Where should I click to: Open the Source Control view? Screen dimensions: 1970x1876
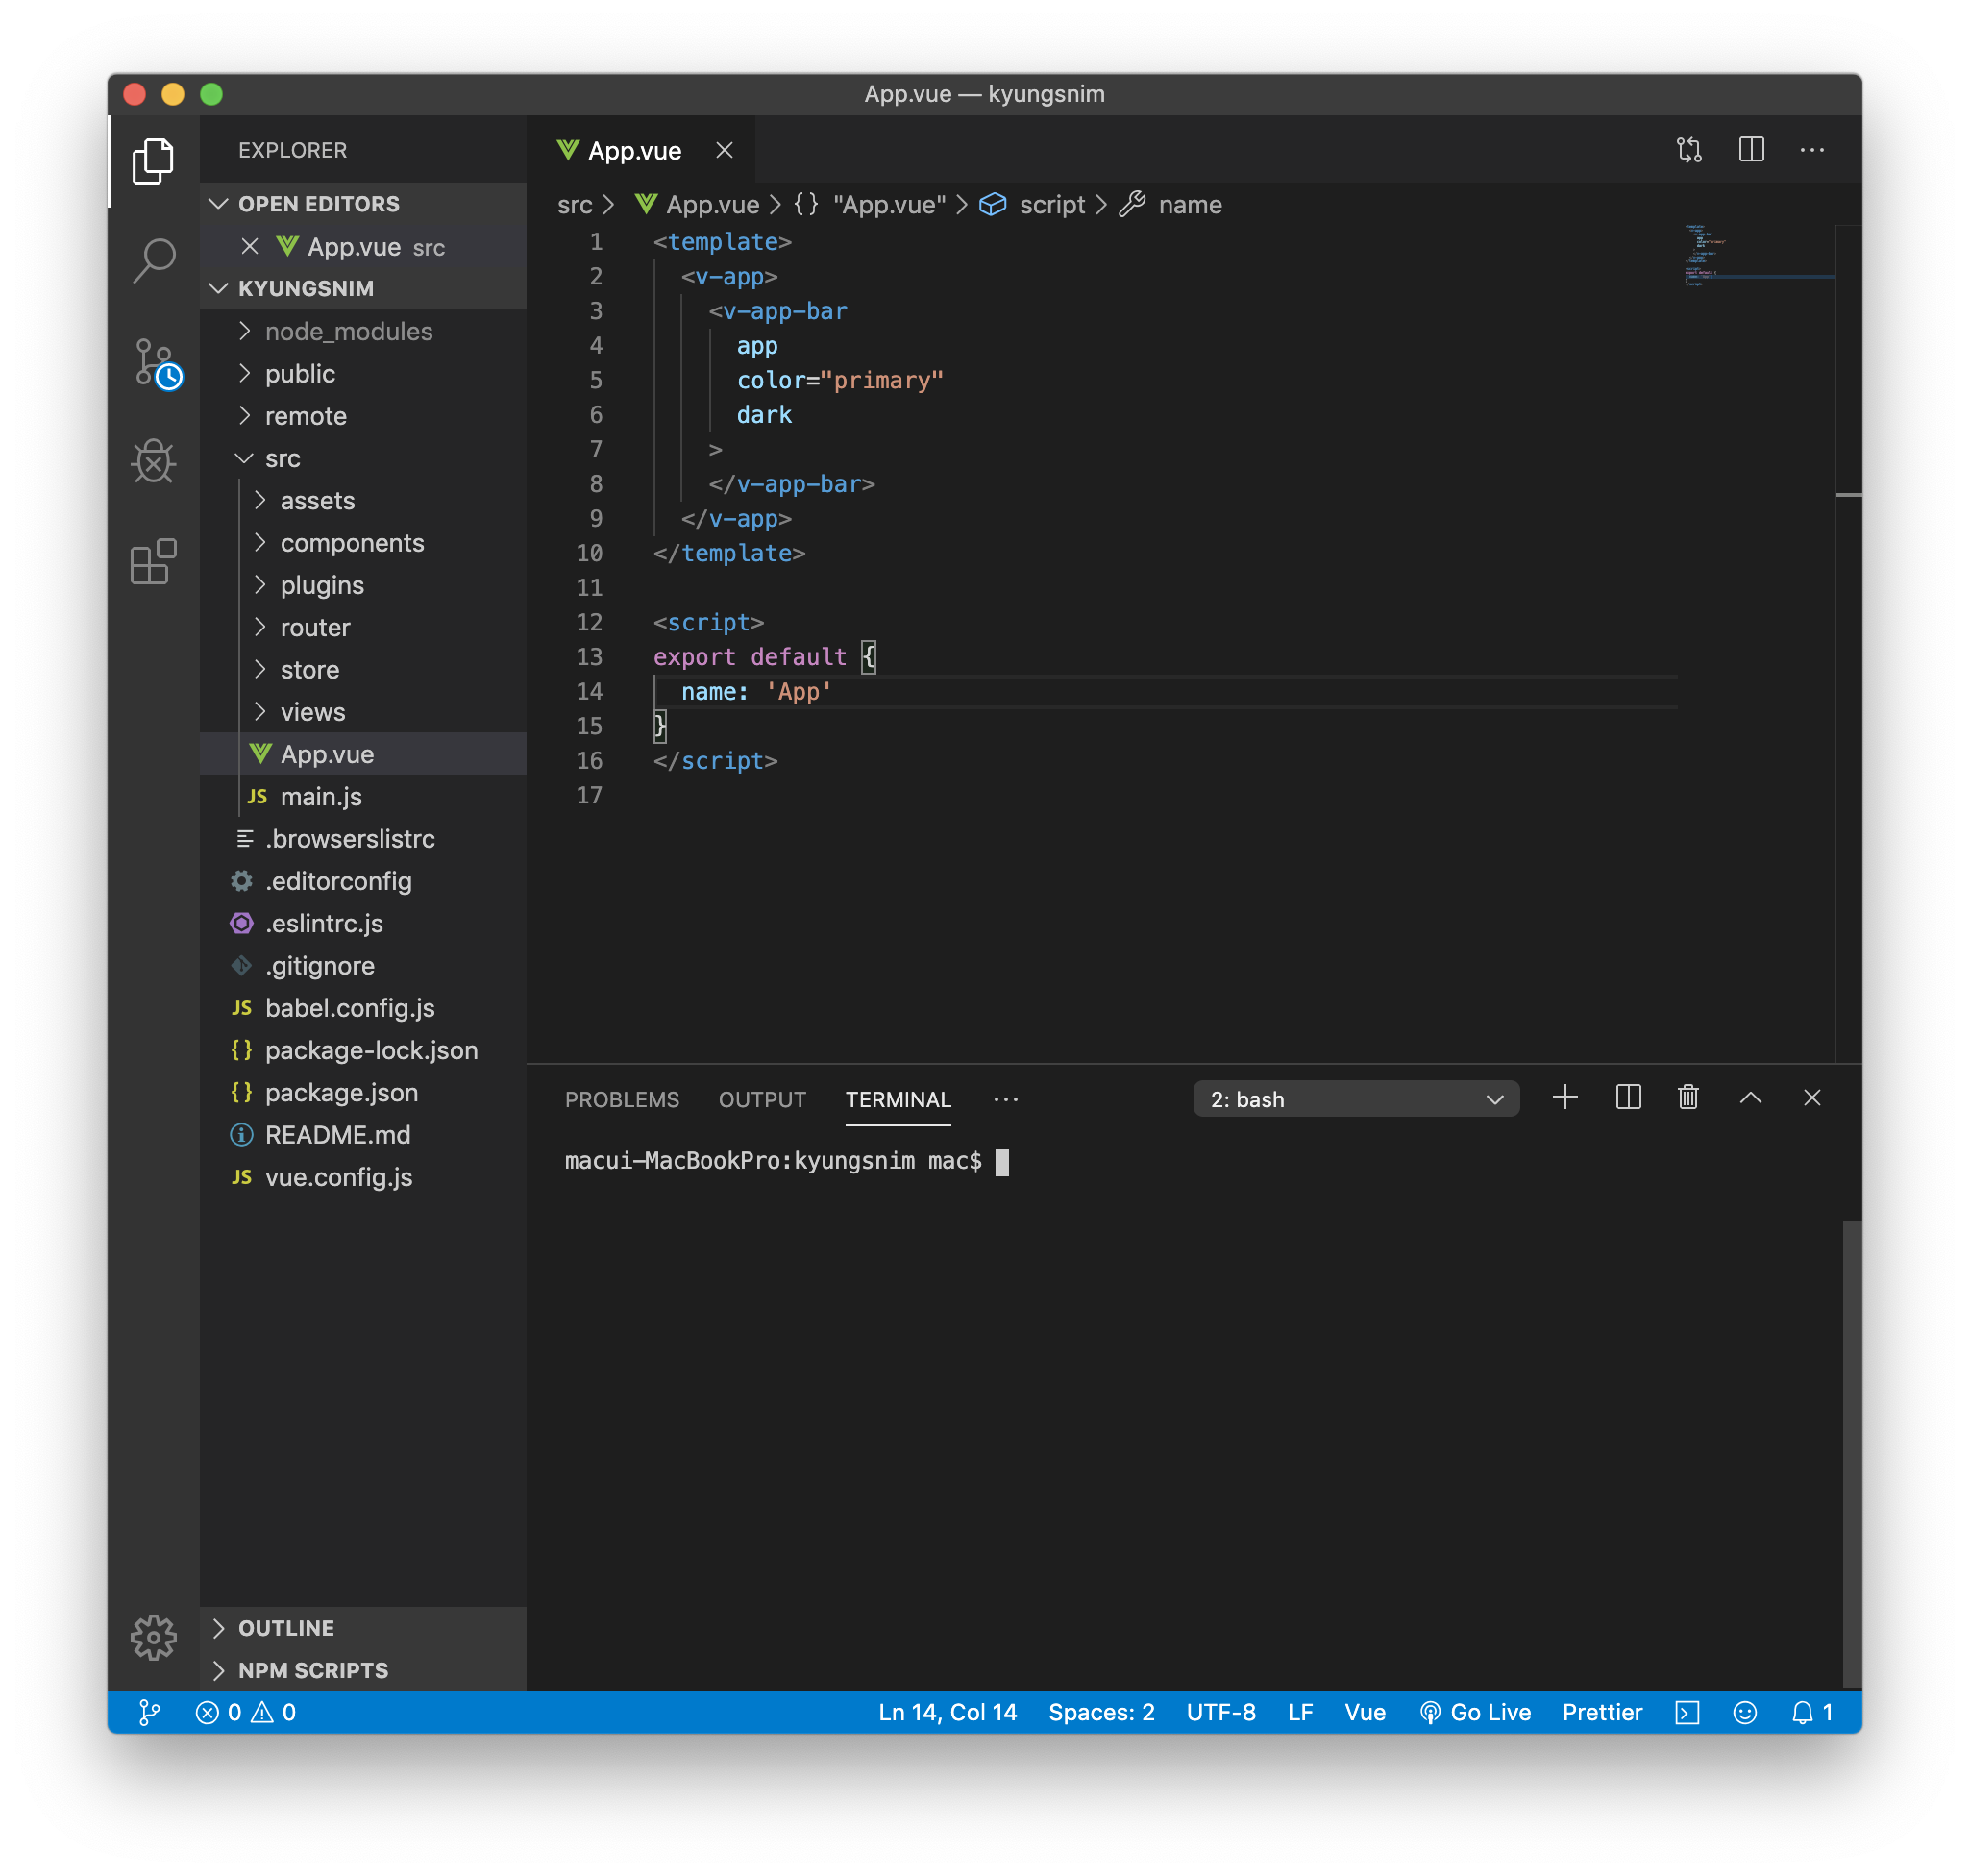(155, 362)
